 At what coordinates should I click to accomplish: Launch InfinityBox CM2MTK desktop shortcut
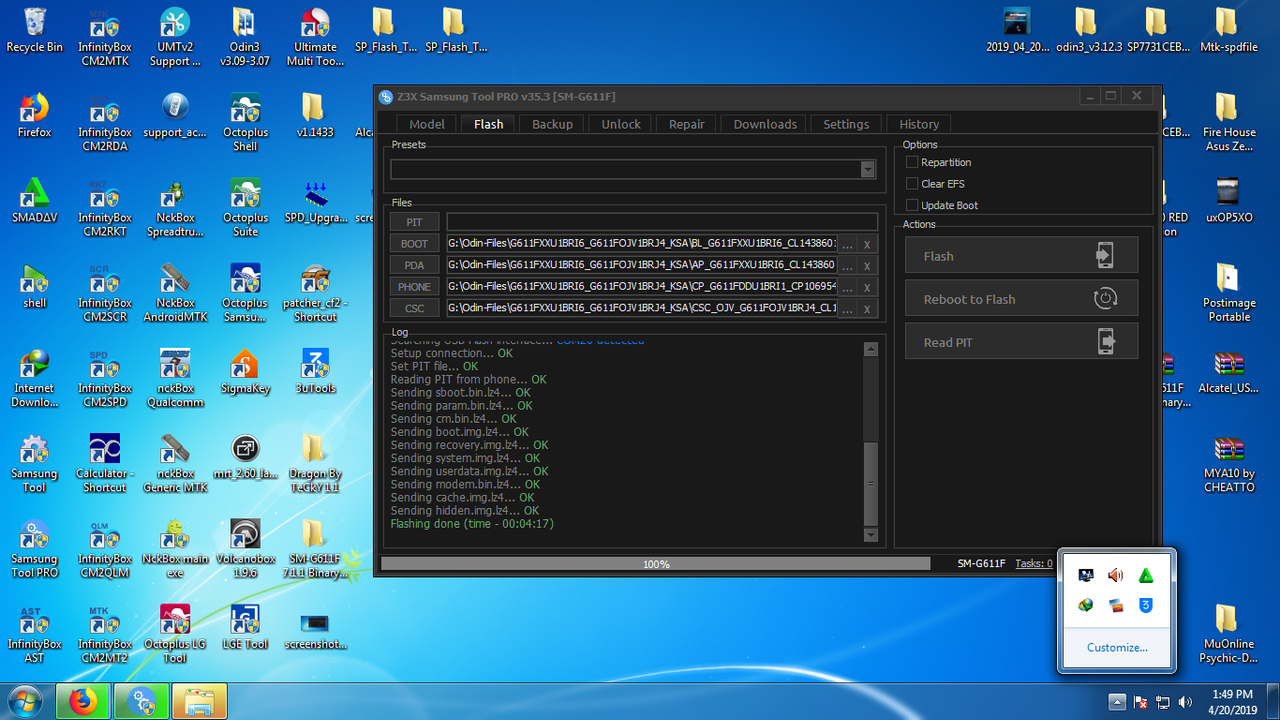point(105,38)
